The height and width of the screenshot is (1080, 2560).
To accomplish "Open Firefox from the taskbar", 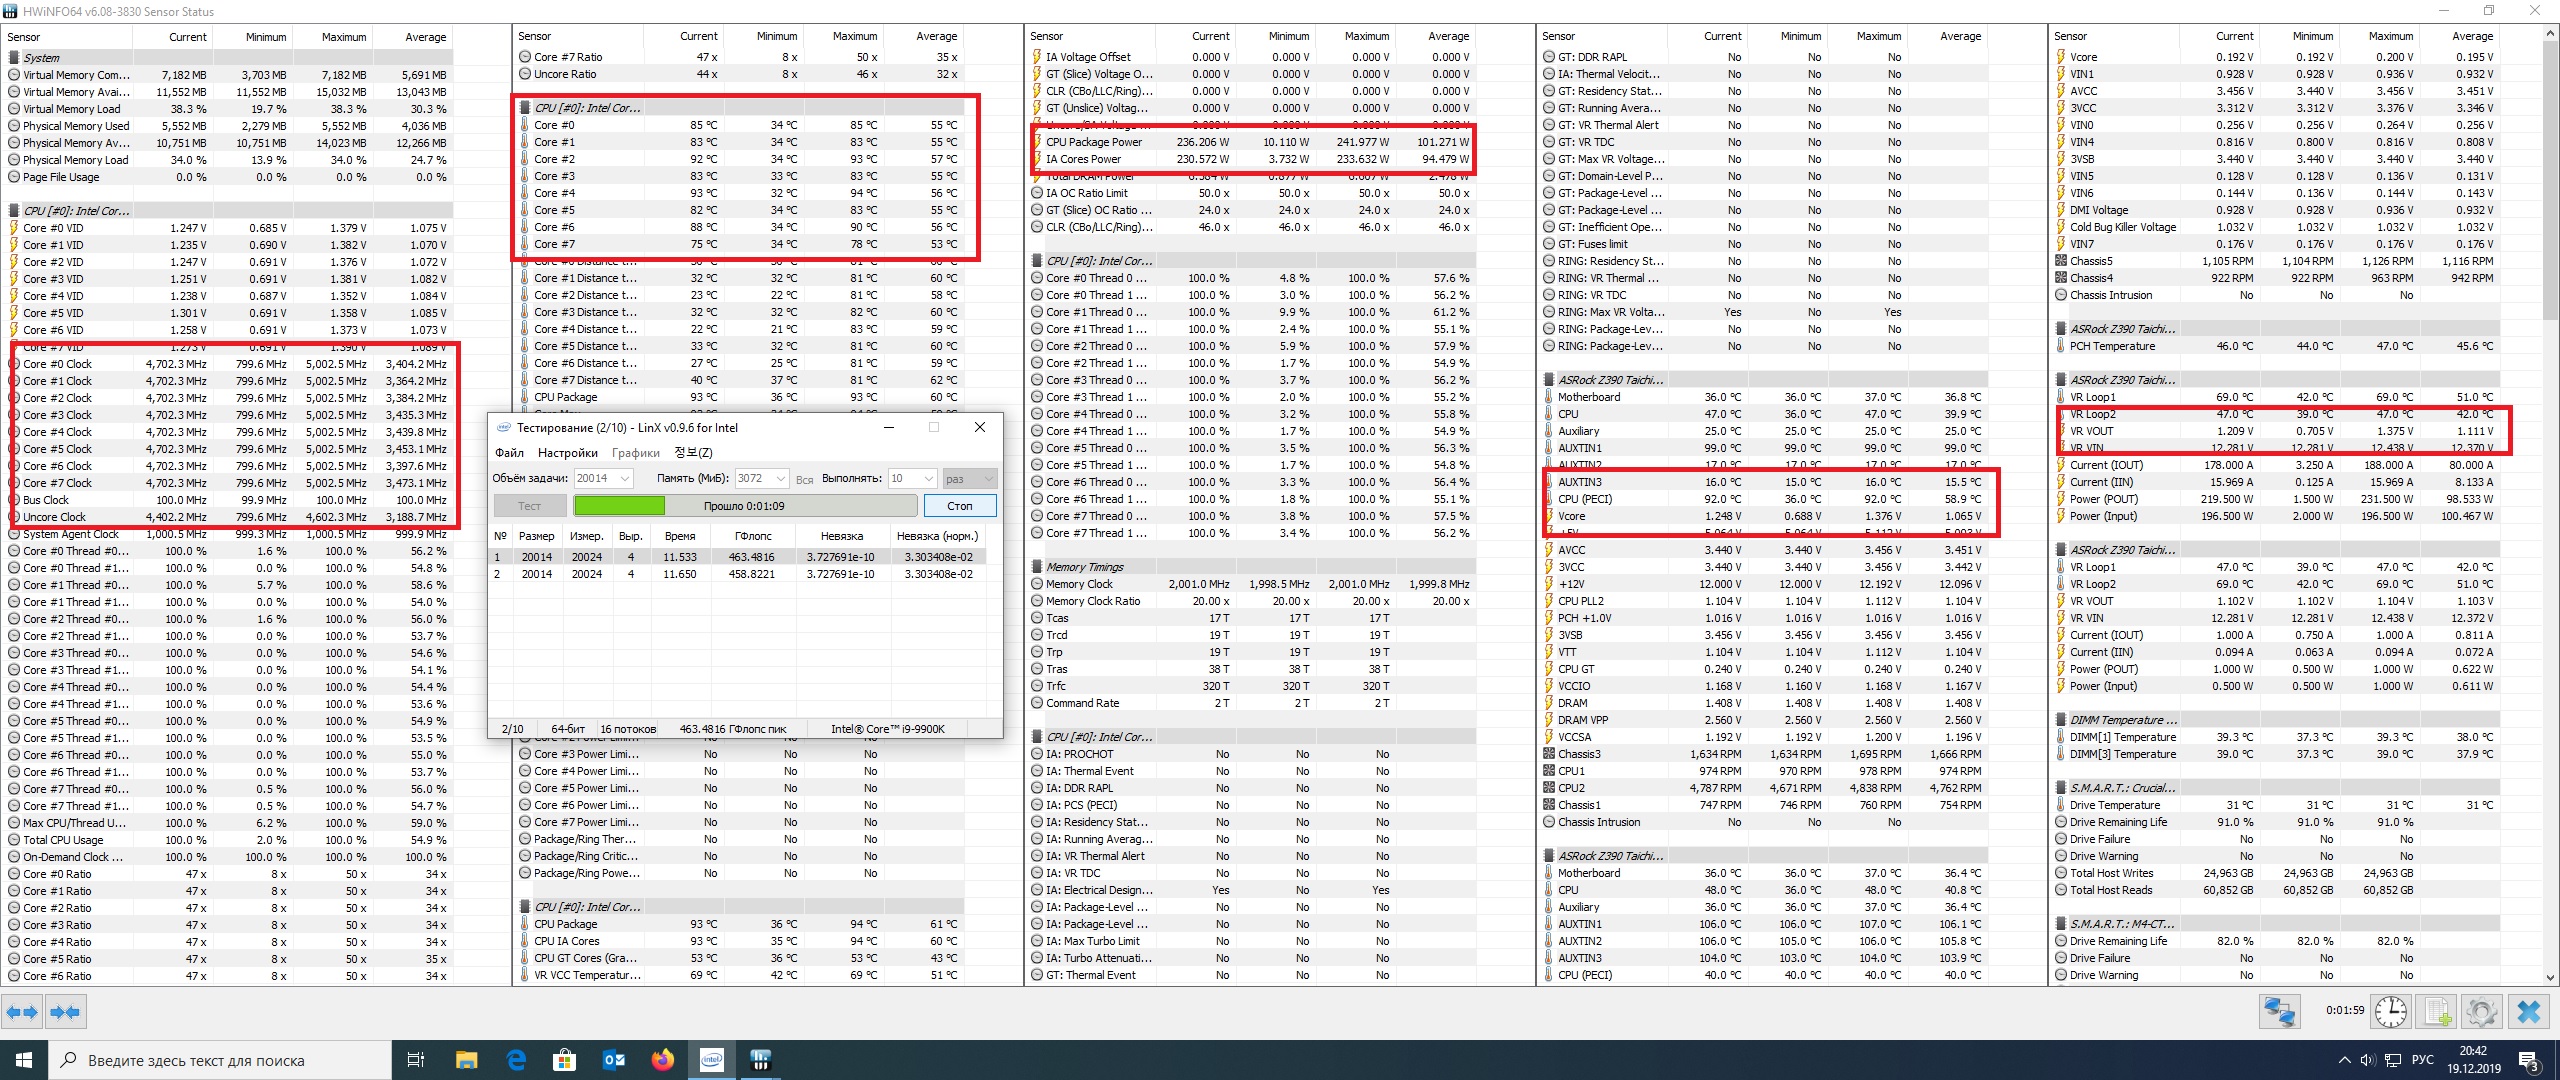I will [x=662, y=1060].
